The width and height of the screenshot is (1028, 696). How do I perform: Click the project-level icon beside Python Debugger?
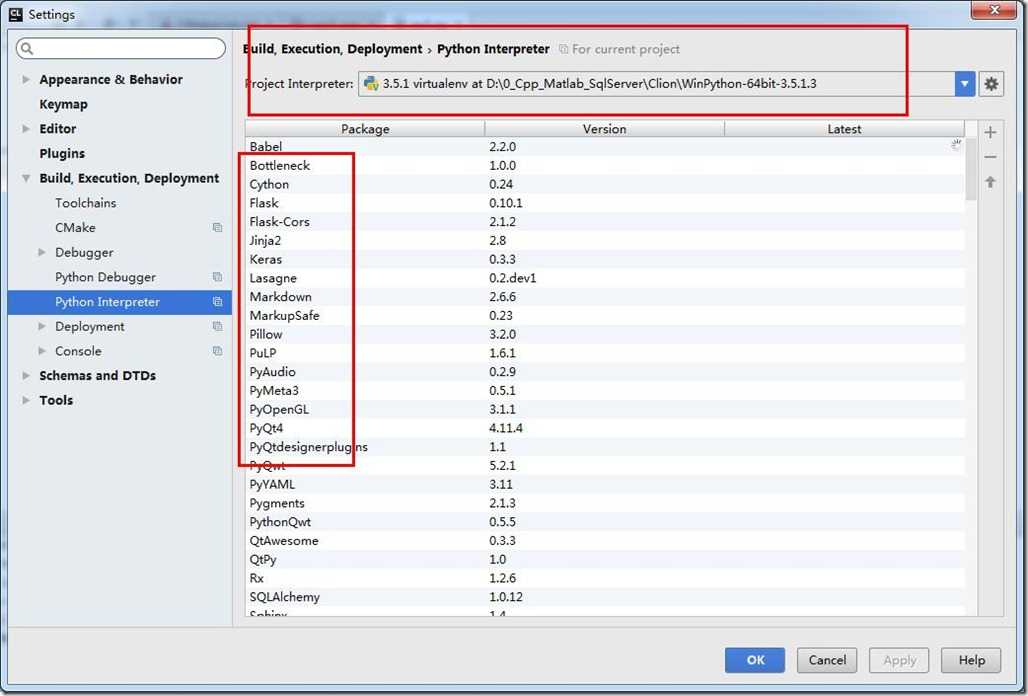tap(217, 277)
